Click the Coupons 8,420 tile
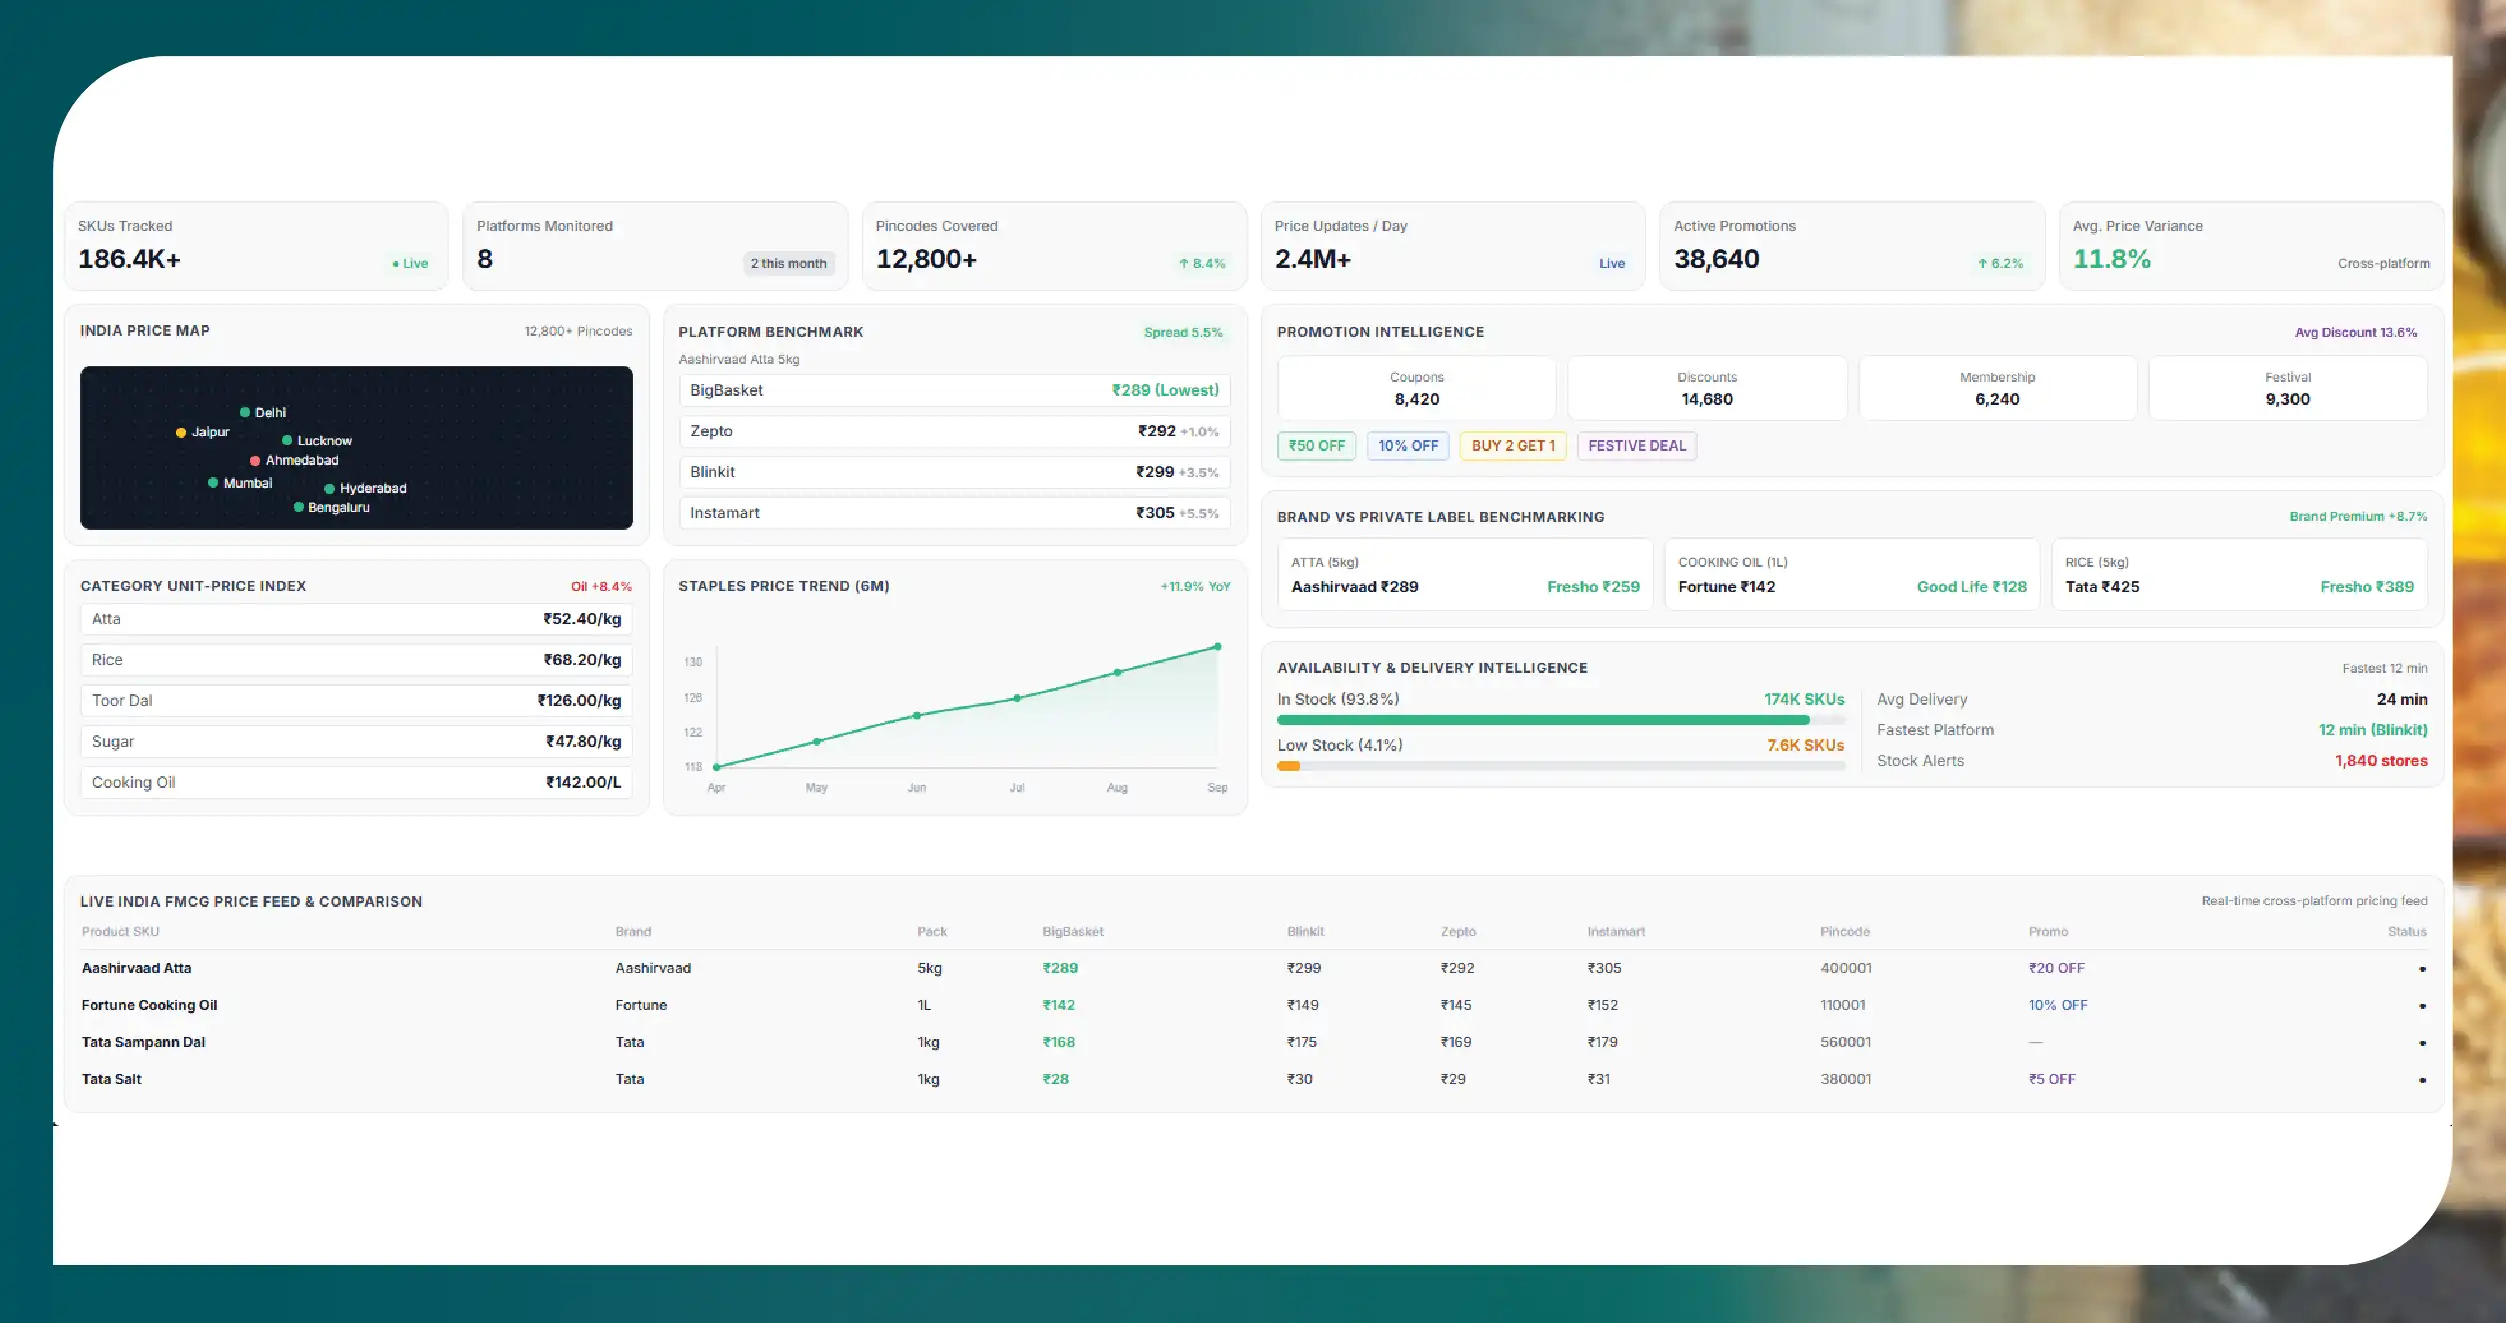Viewport: 2506px width, 1323px height. [1417, 388]
